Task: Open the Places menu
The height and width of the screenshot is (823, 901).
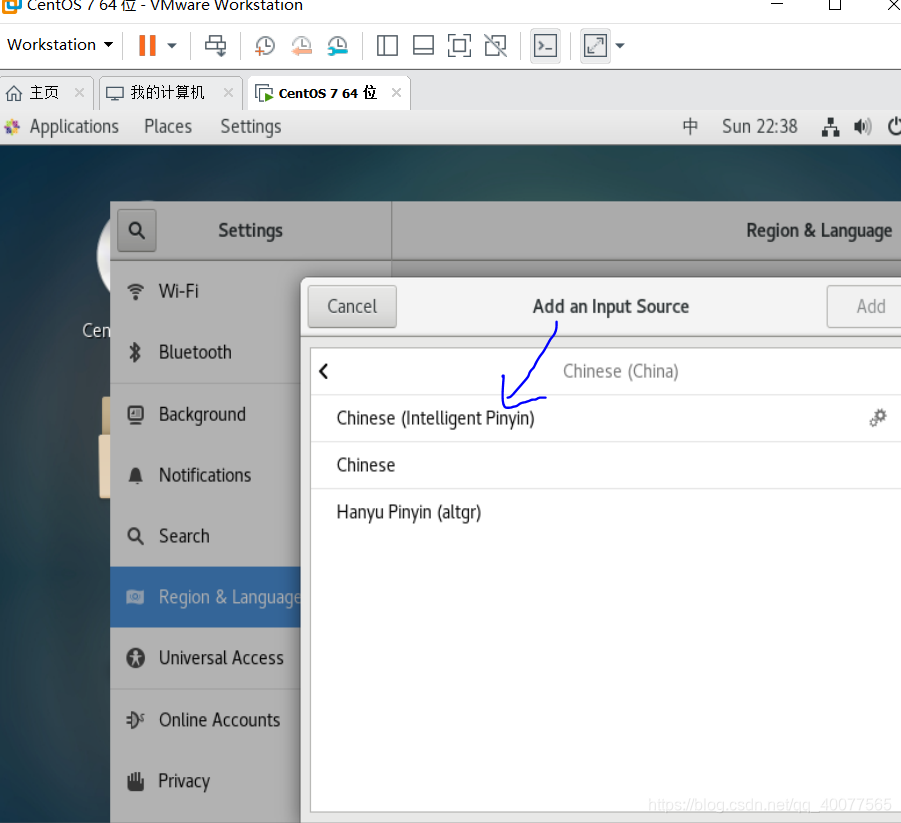Action: tap(168, 126)
